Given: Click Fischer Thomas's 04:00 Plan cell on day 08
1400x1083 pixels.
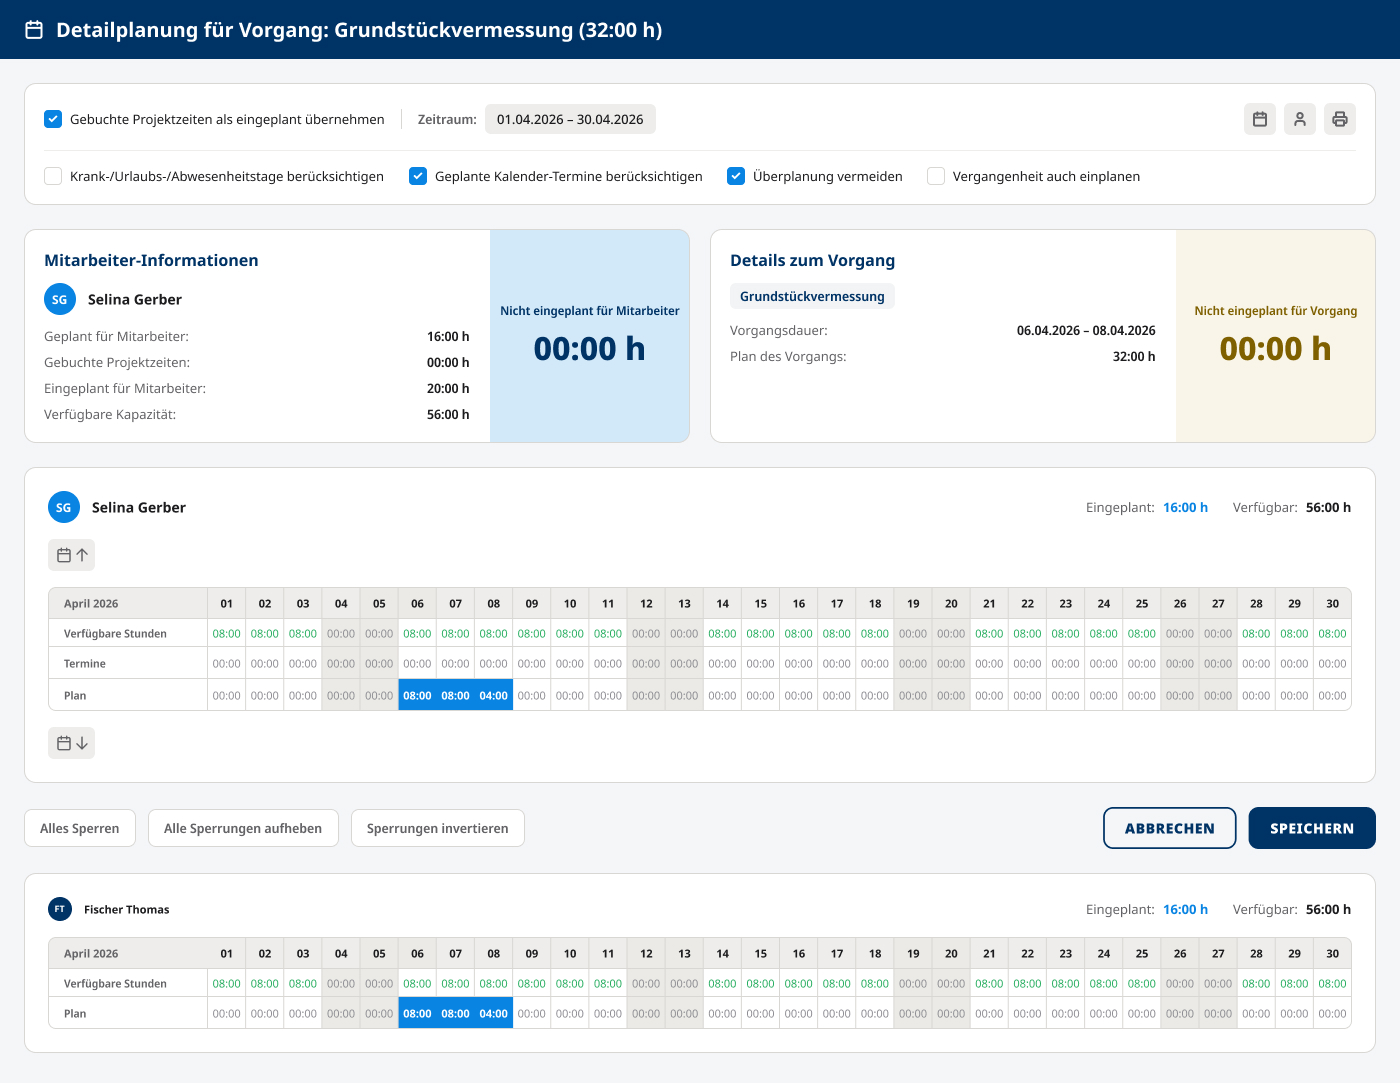Looking at the screenshot, I should 494,1013.
